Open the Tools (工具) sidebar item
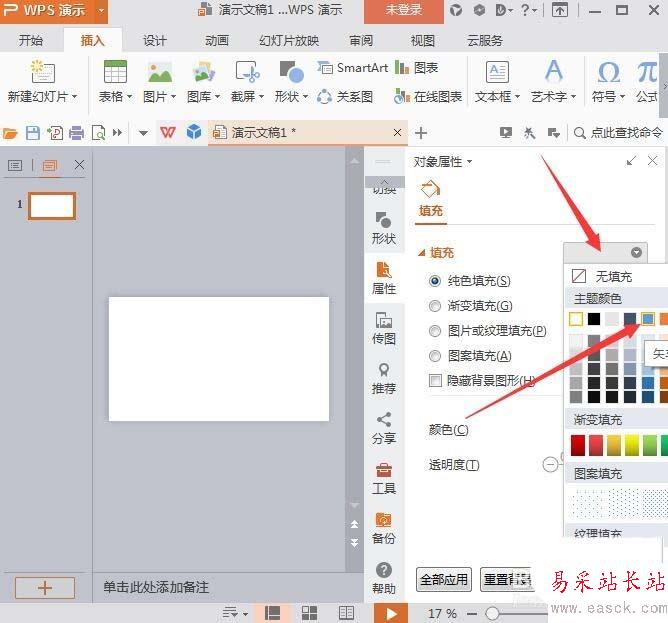668x623 pixels. tap(383, 478)
